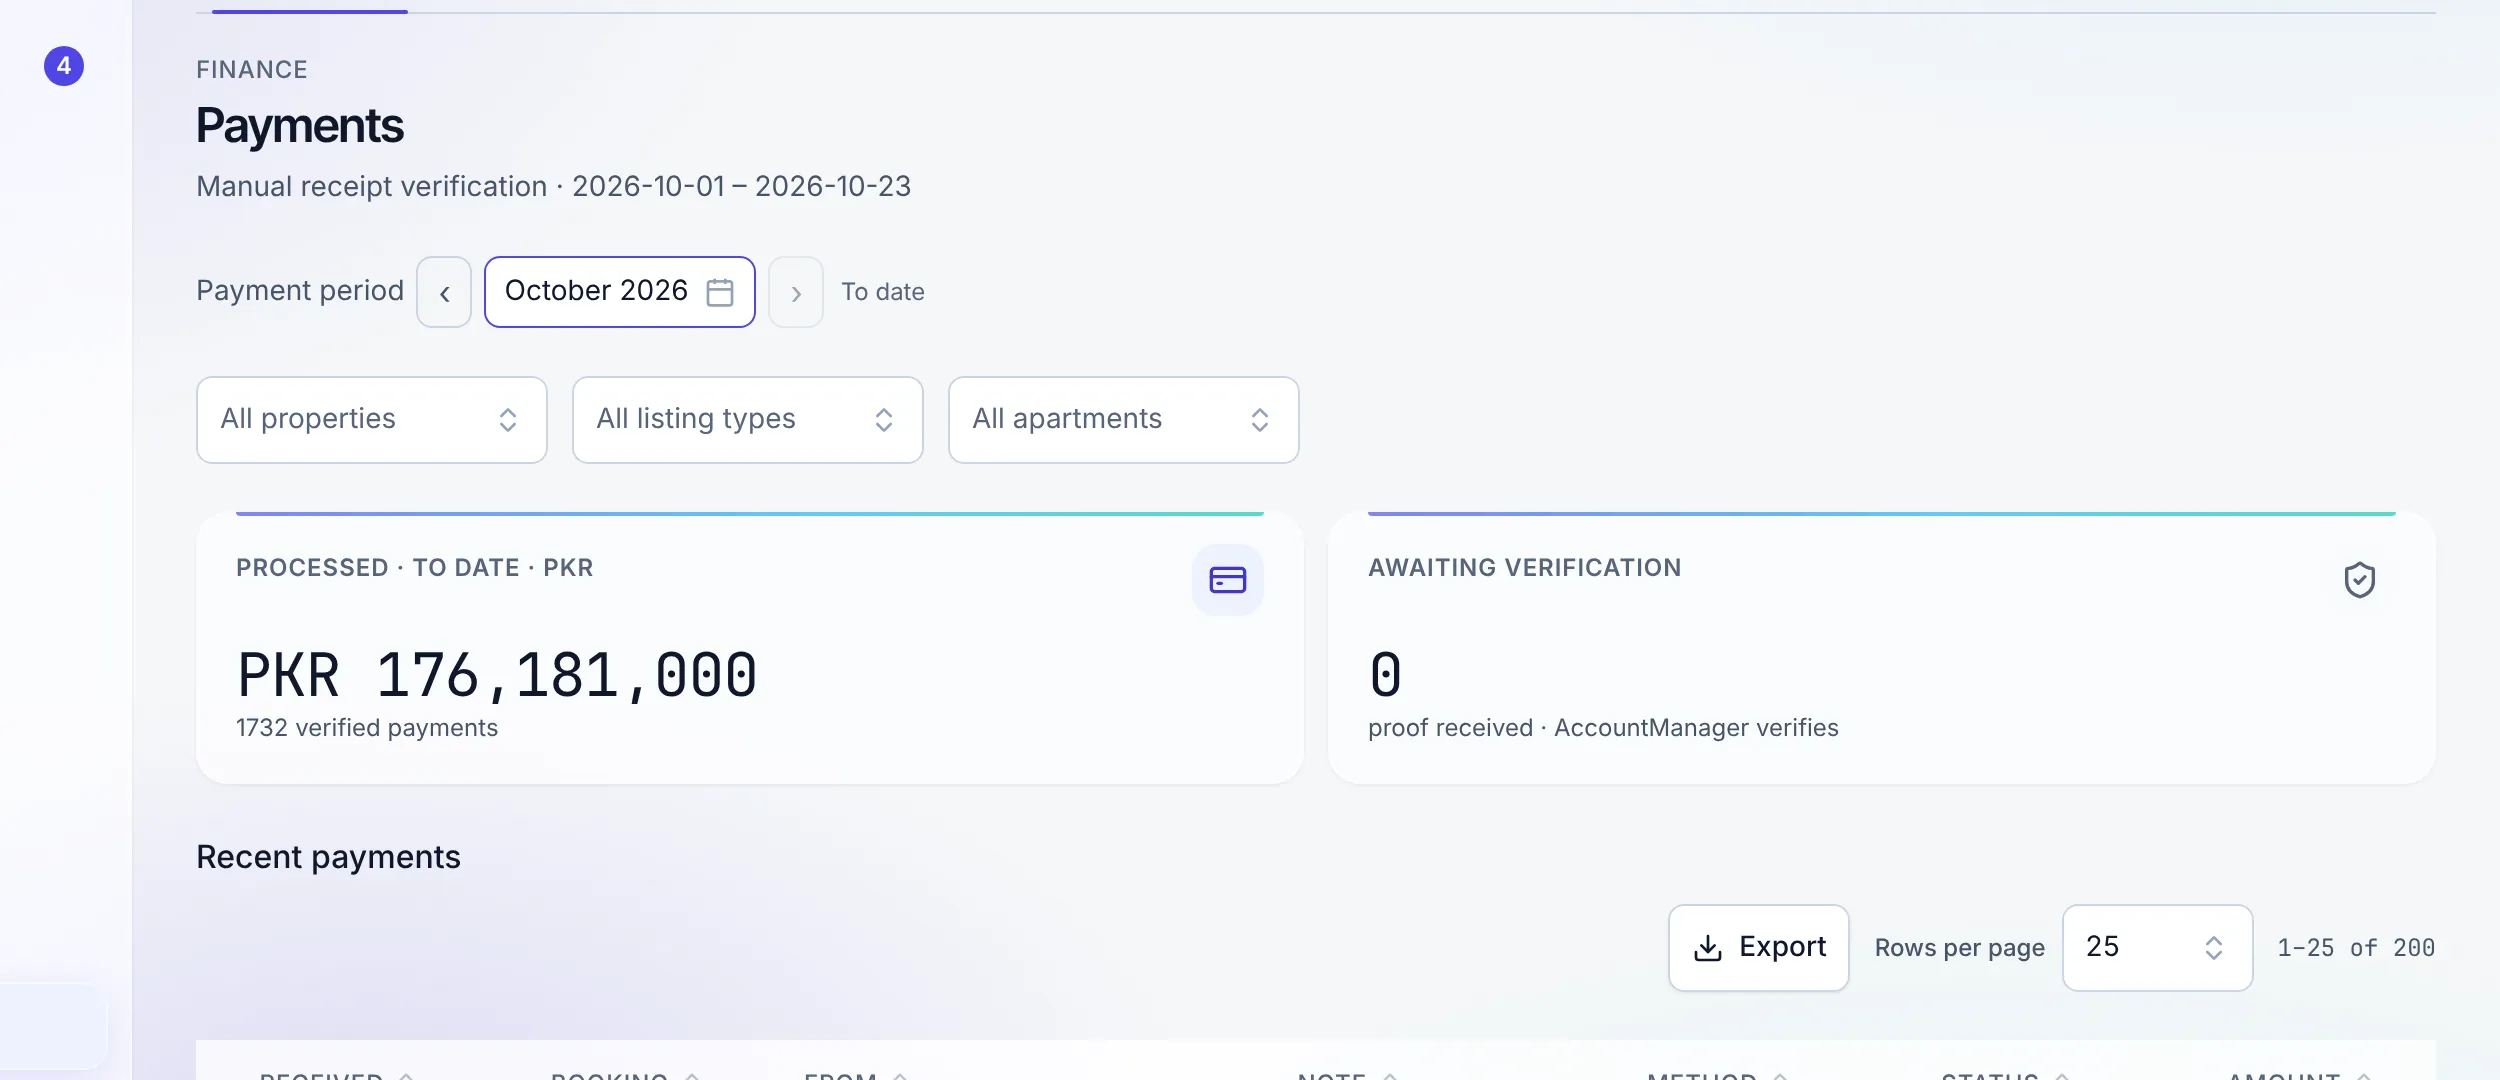This screenshot has height=1080, width=2500.
Task: Open the All listing types dropdown
Action: pyautogui.click(x=748, y=420)
